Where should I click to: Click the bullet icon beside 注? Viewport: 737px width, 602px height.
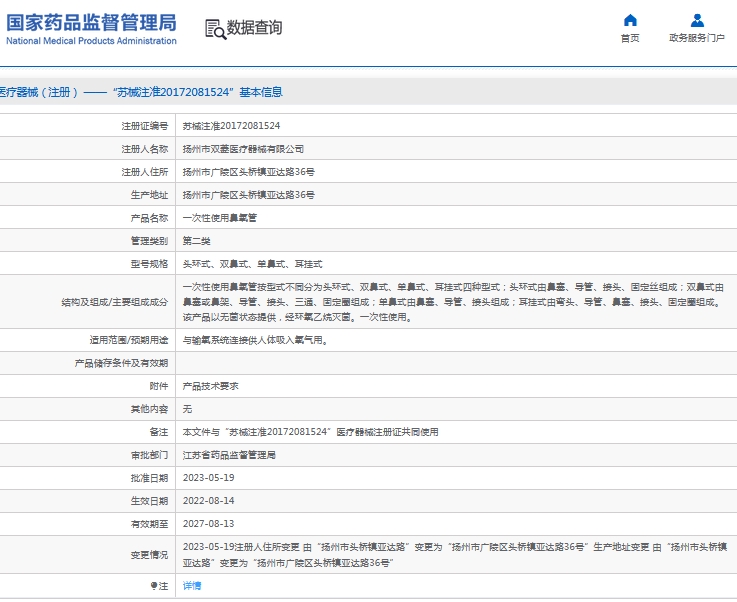(x=154, y=586)
